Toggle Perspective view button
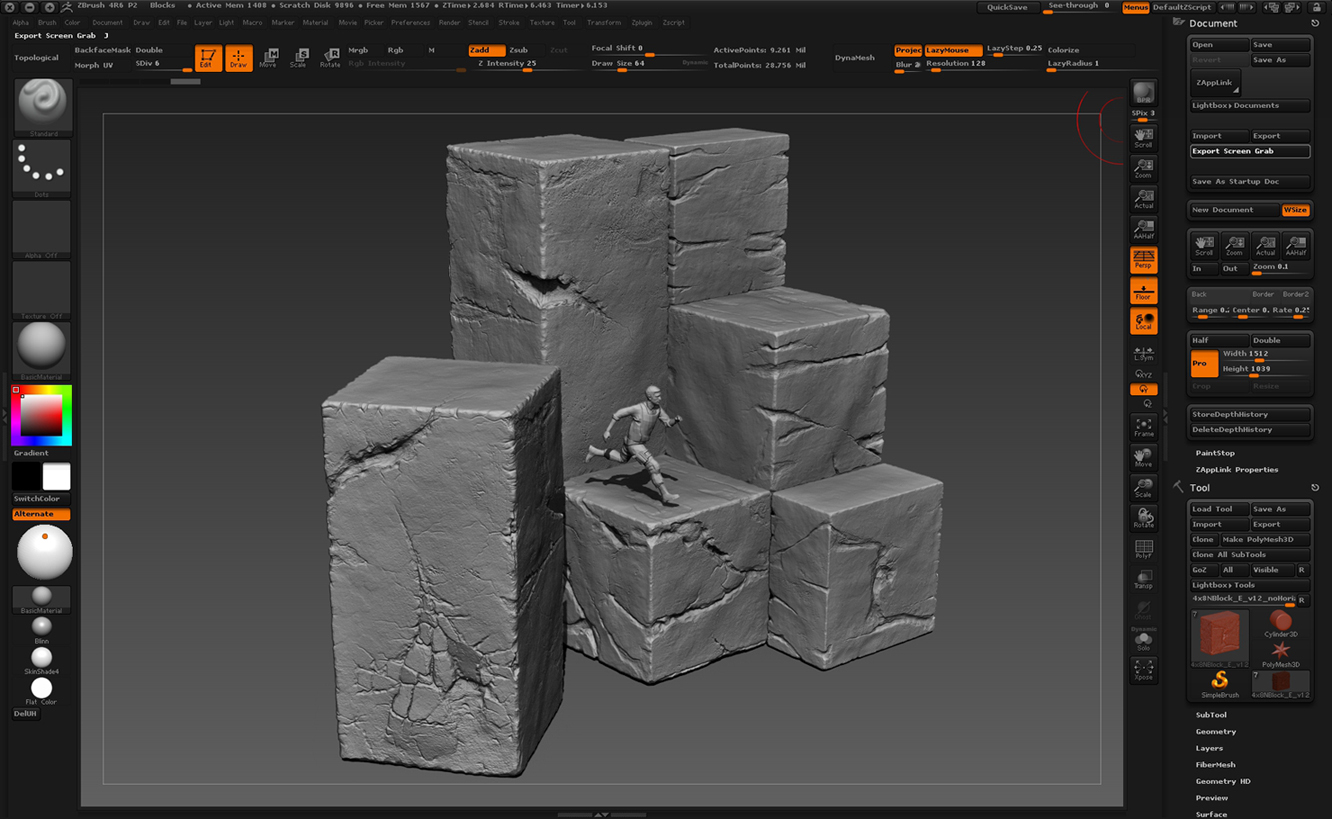This screenshot has width=1332, height=819. point(1143,260)
